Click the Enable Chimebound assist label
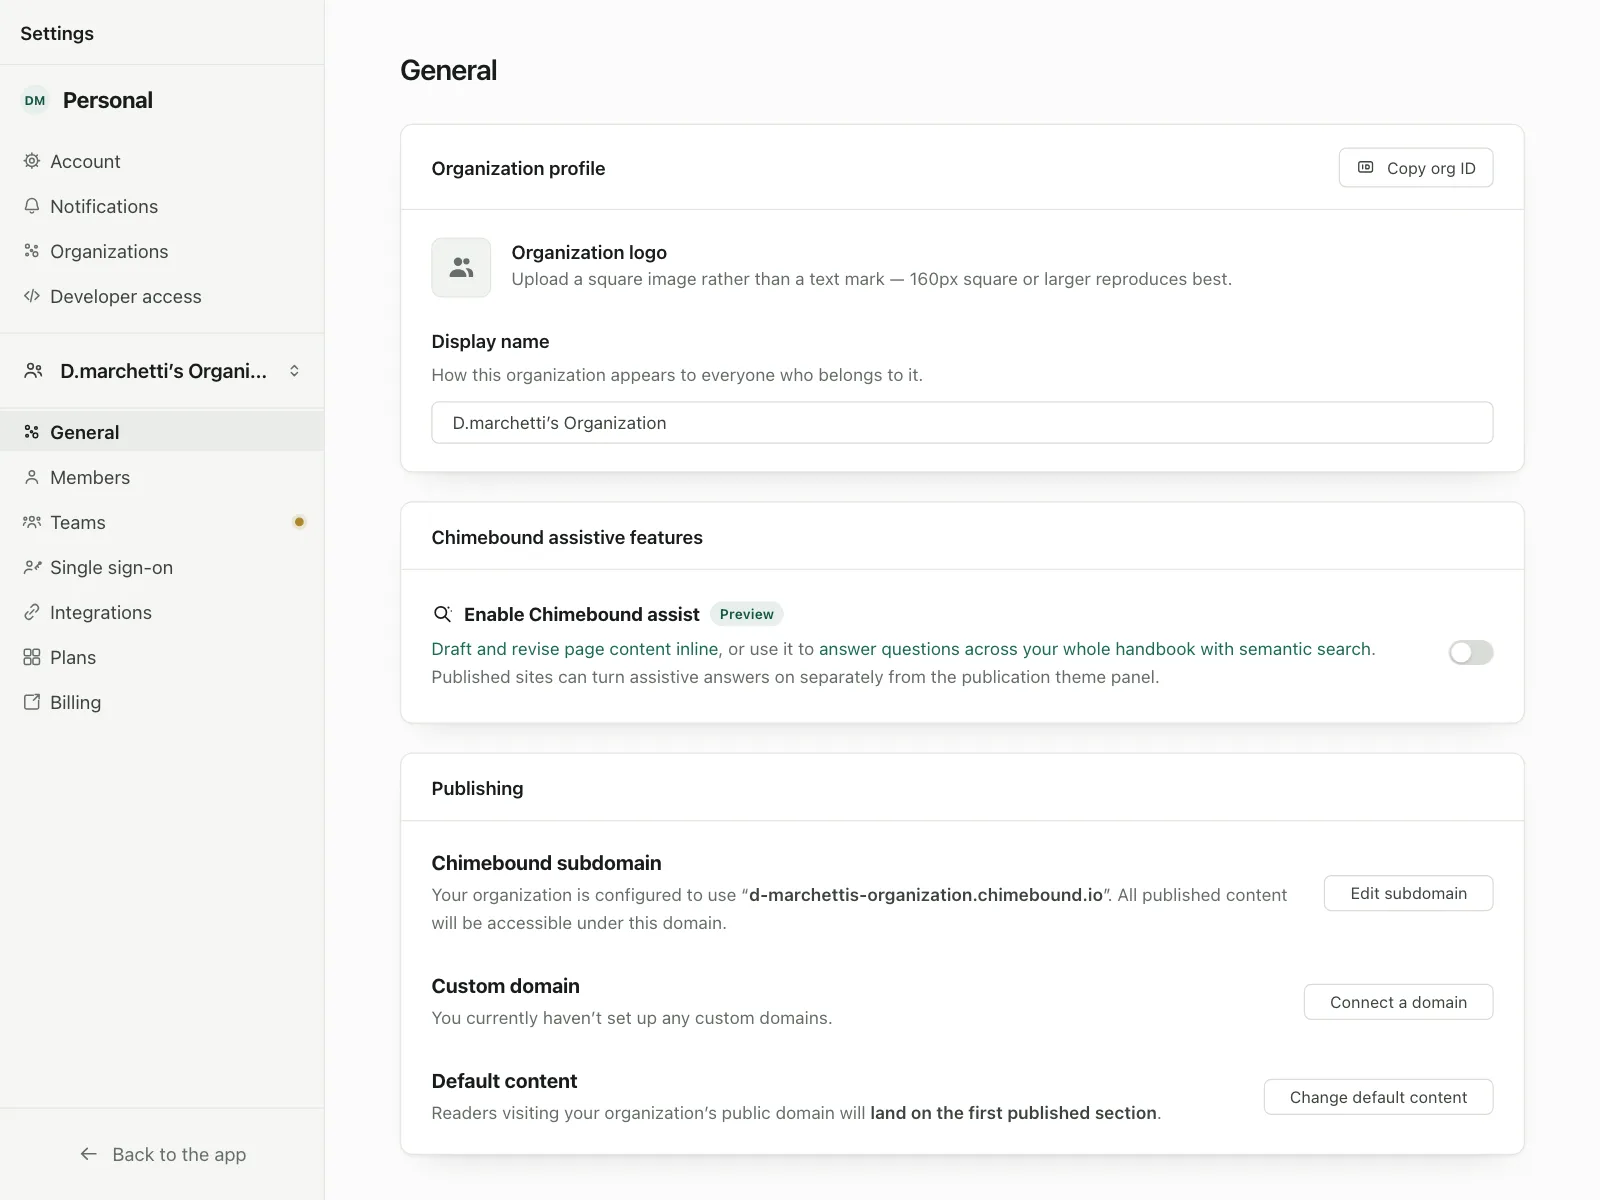1600x1200 pixels. click(x=582, y=614)
